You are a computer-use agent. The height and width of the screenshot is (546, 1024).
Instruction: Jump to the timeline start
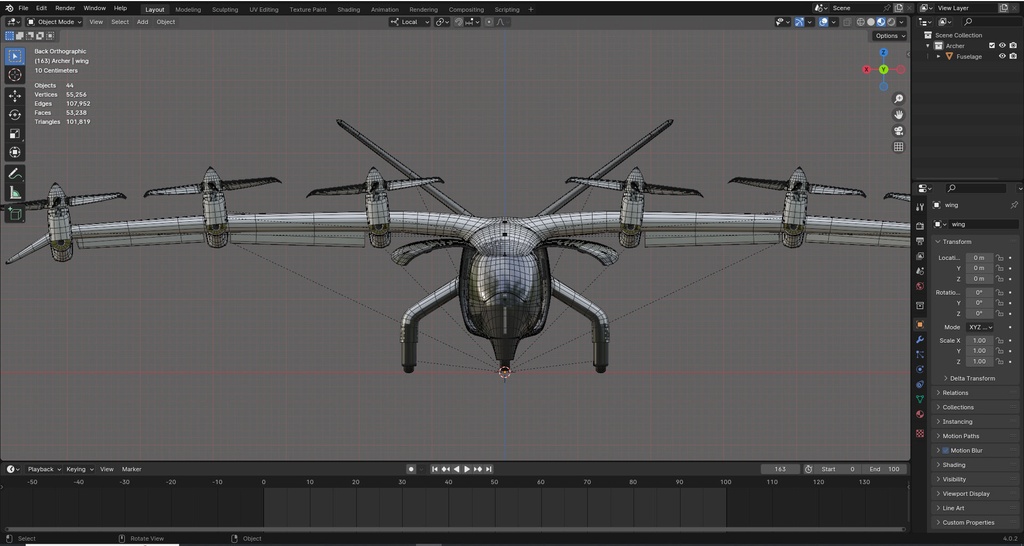435,469
